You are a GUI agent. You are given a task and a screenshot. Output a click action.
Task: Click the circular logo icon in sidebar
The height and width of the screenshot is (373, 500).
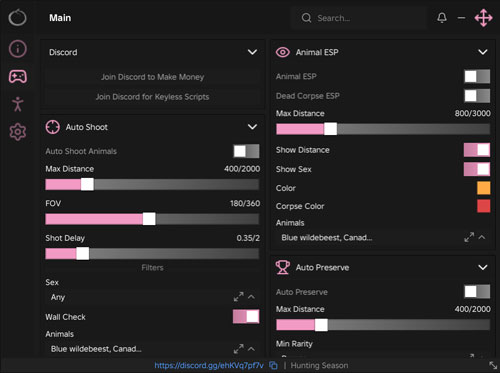[17, 17]
